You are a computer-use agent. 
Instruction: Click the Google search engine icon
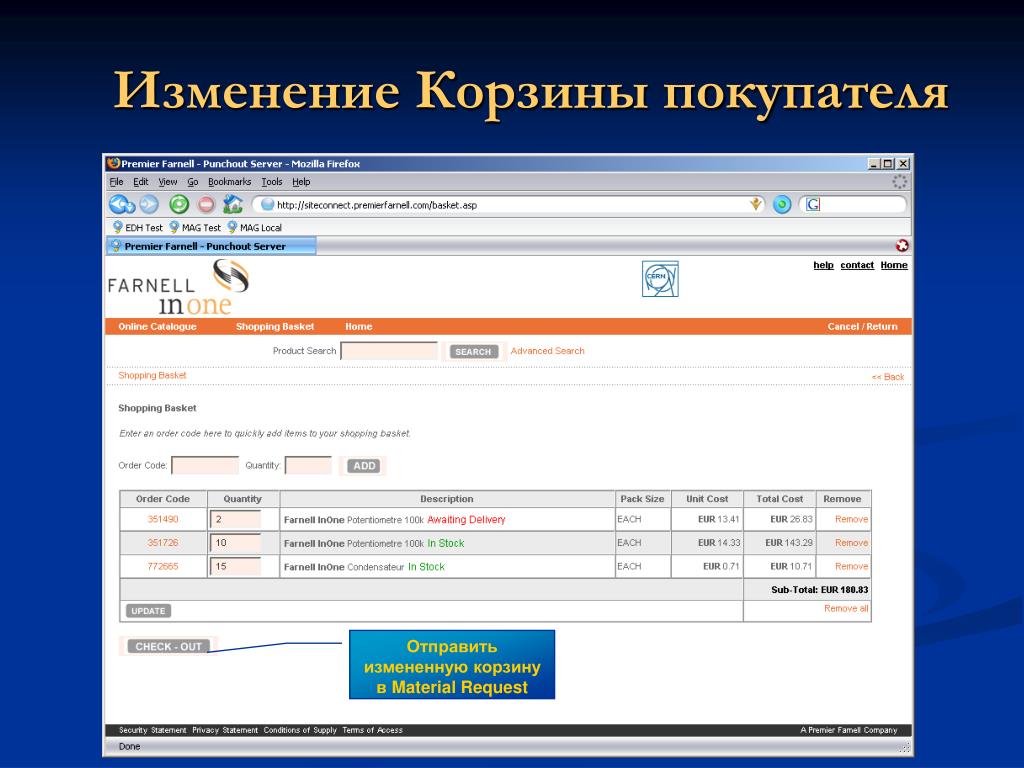[812, 204]
